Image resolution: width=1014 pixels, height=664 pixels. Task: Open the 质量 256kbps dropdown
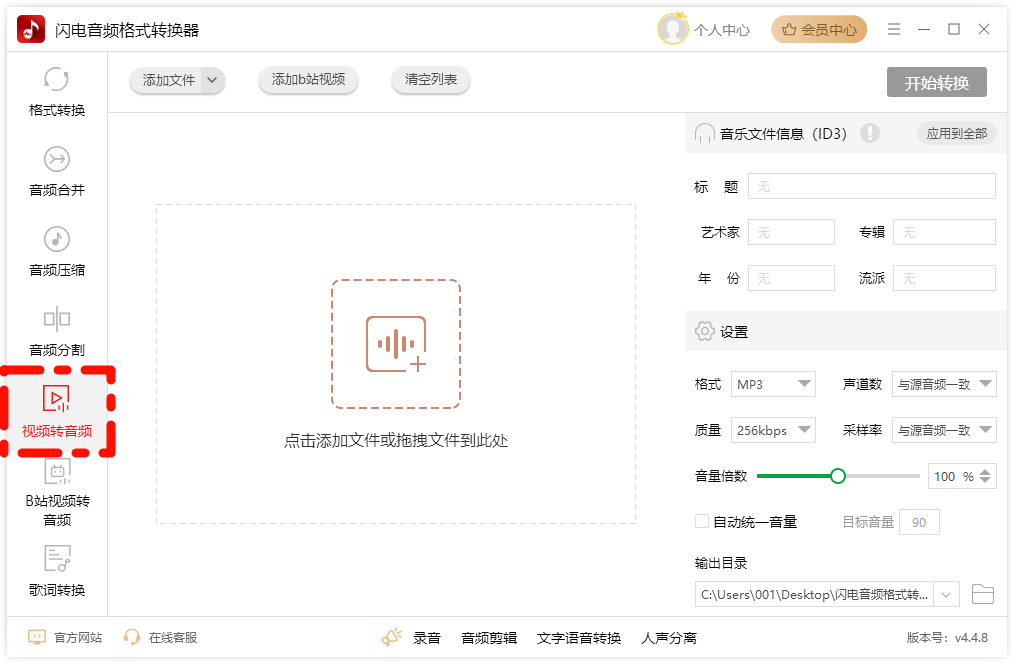[773, 430]
